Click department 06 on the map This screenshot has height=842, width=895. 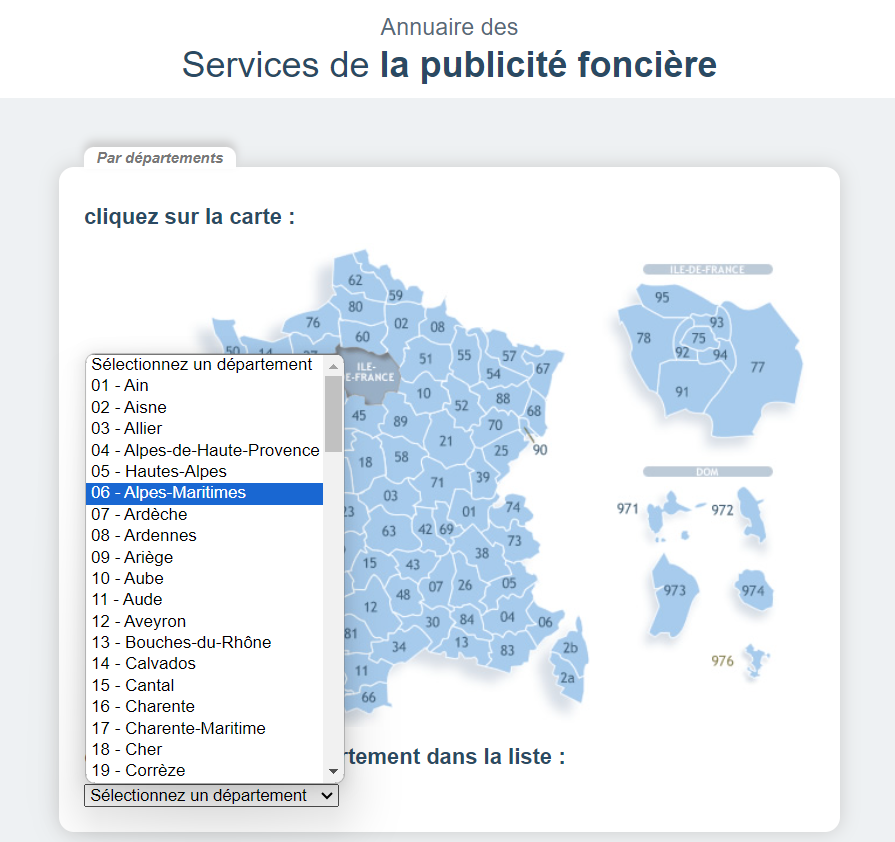point(545,622)
